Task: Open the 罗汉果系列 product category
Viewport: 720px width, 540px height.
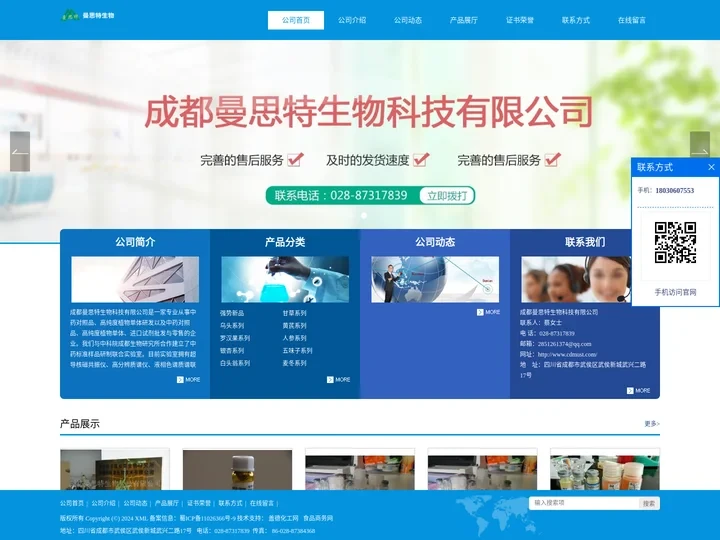Action: [235, 338]
